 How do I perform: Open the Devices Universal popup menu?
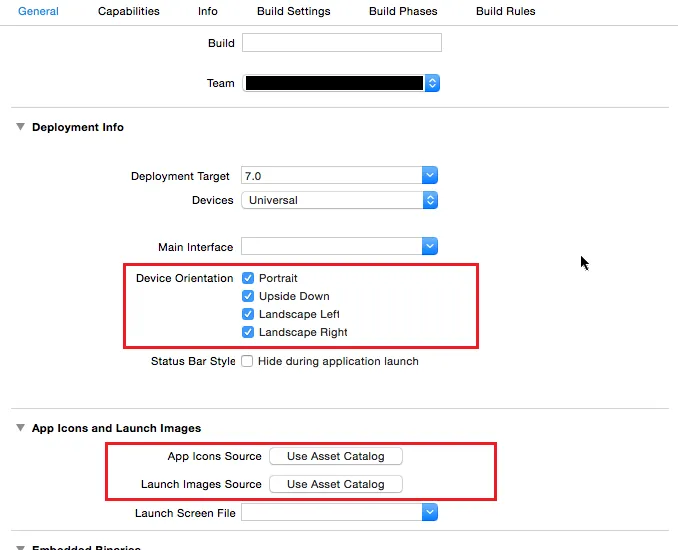(339, 200)
